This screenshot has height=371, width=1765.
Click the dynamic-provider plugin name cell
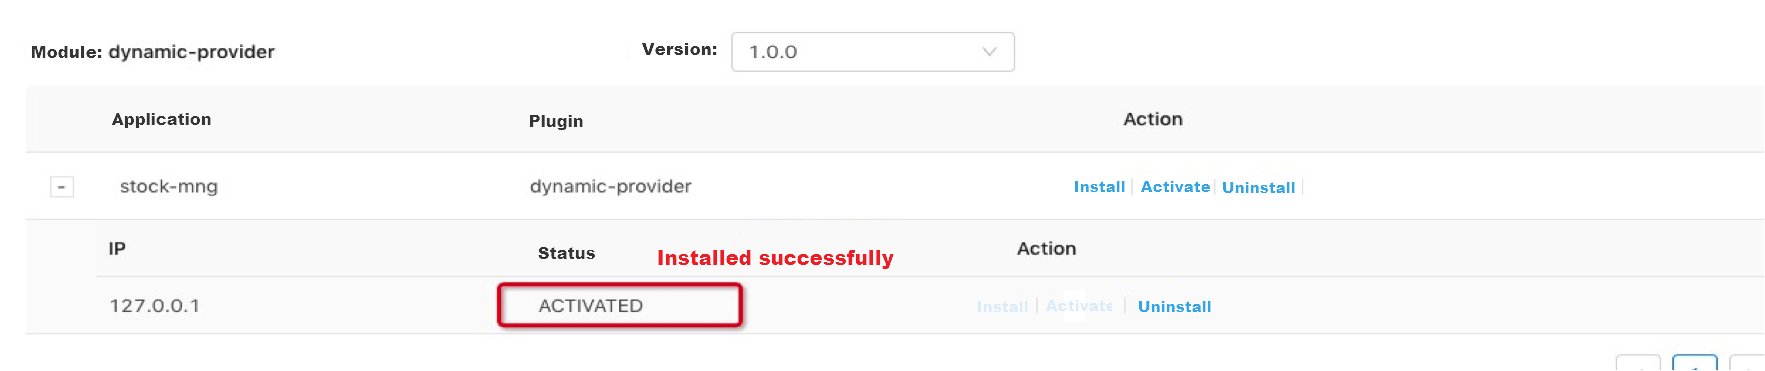[x=610, y=186]
